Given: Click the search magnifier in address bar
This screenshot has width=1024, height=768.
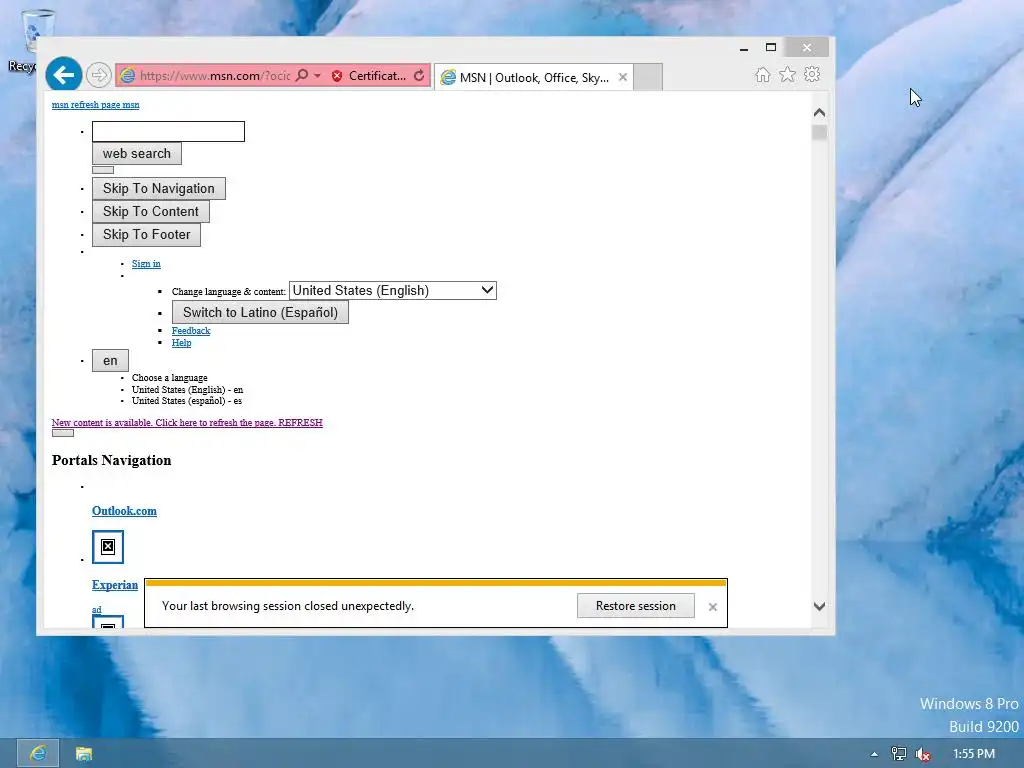Looking at the screenshot, I should [302, 76].
